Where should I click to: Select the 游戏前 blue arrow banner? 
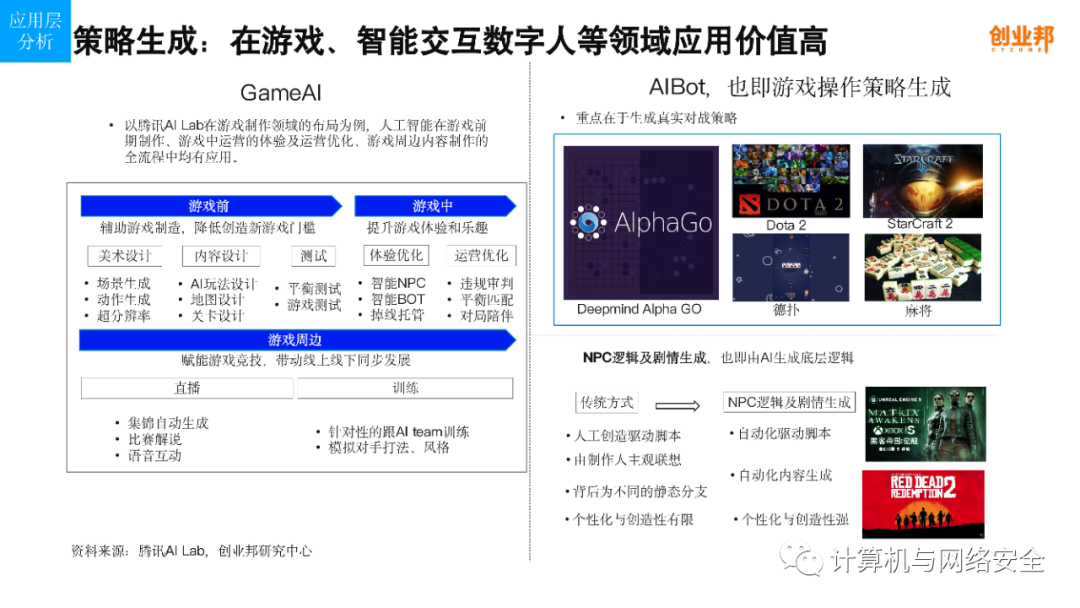coord(211,206)
